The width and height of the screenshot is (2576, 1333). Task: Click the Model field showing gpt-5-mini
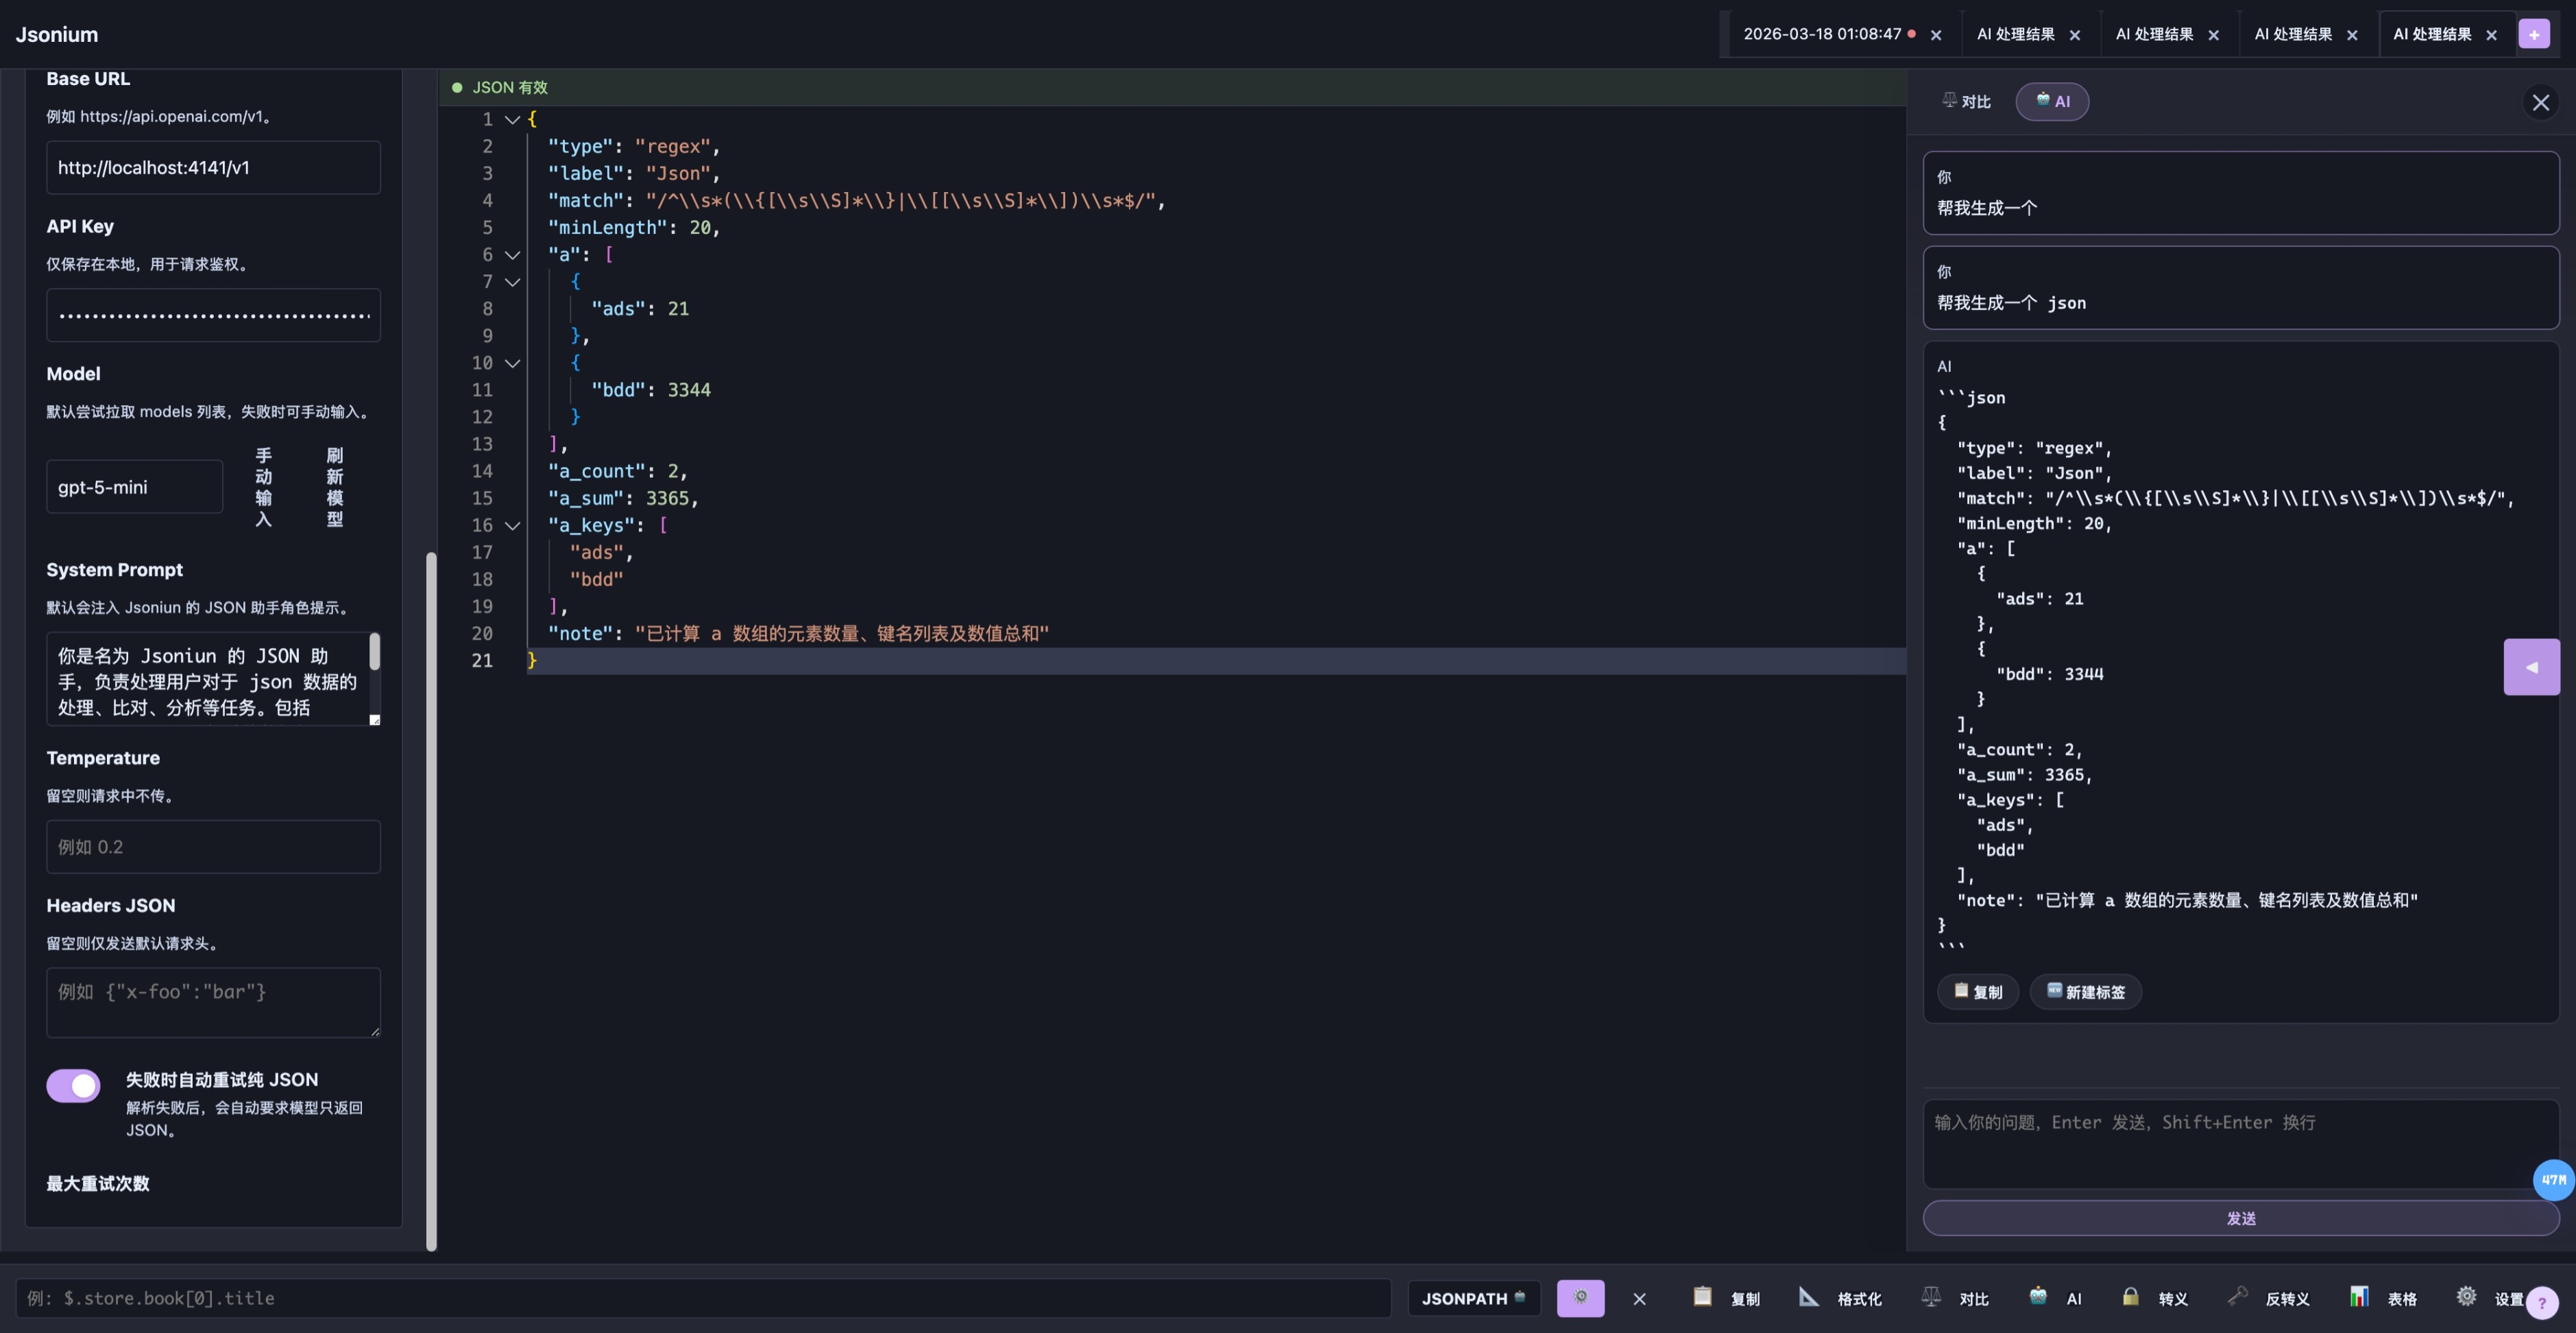(x=134, y=487)
